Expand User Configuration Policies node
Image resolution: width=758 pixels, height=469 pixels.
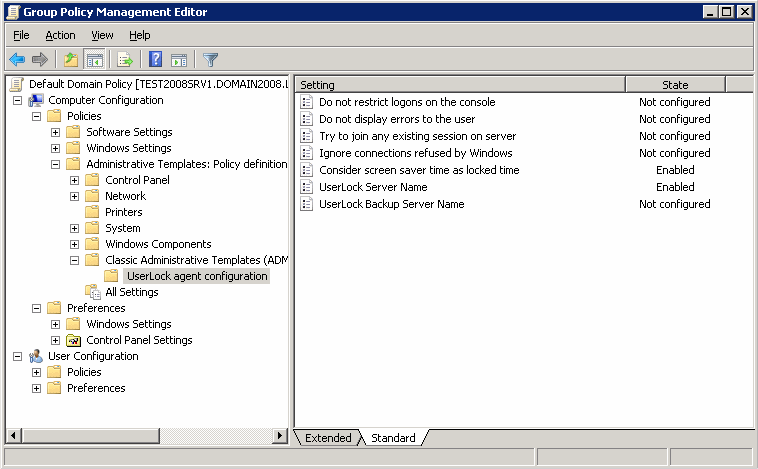click(x=37, y=372)
